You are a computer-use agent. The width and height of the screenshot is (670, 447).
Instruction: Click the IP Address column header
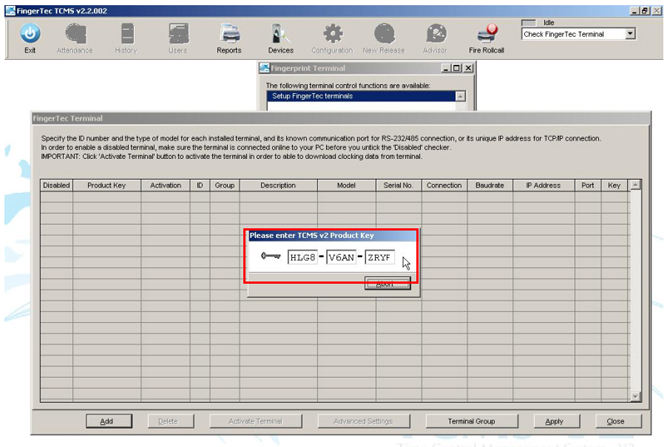[544, 185]
